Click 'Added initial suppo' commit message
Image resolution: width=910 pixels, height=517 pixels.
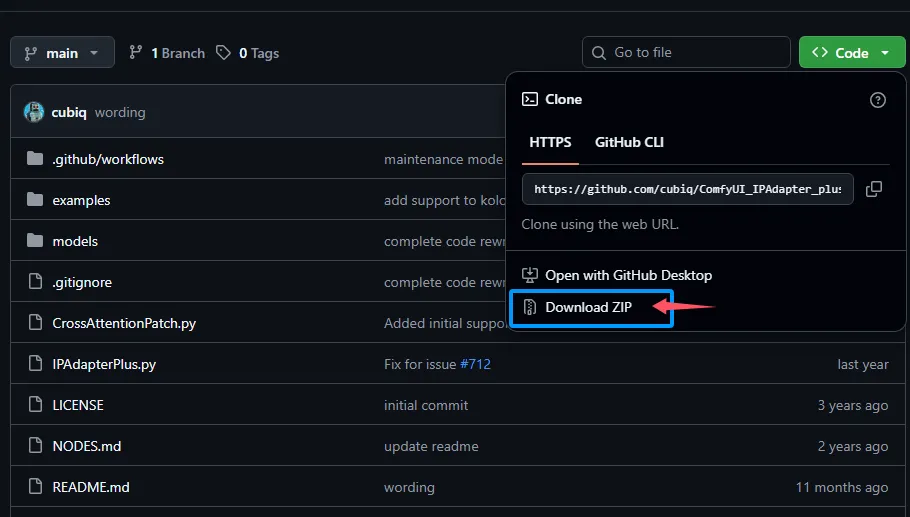click(446, 323)
